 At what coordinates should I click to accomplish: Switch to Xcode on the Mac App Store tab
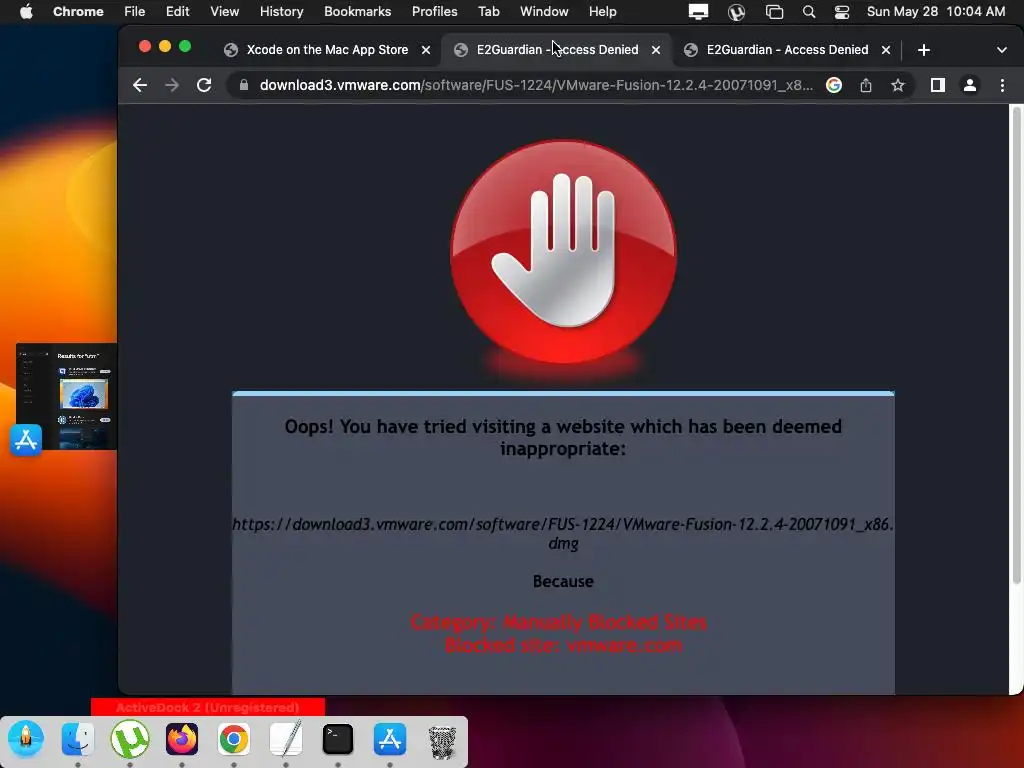tap(327, 50)
